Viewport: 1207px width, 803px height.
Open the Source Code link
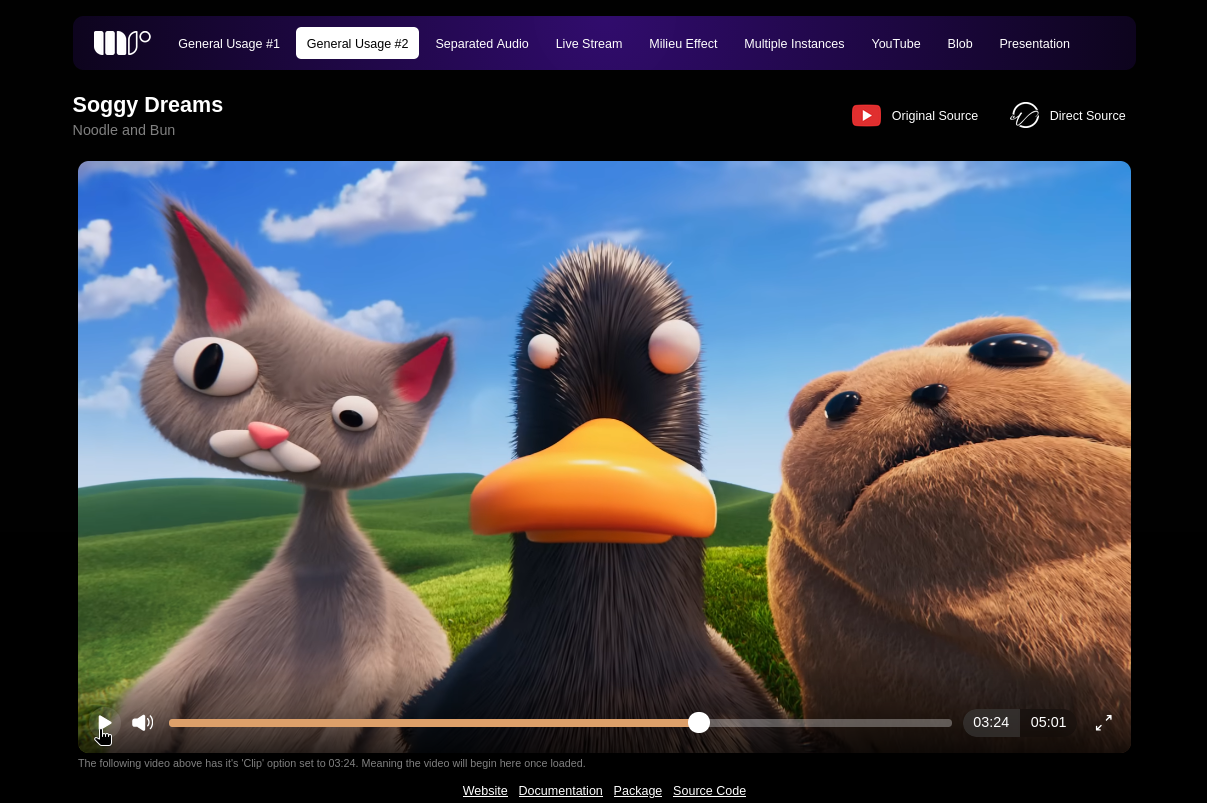pos(709,791)
